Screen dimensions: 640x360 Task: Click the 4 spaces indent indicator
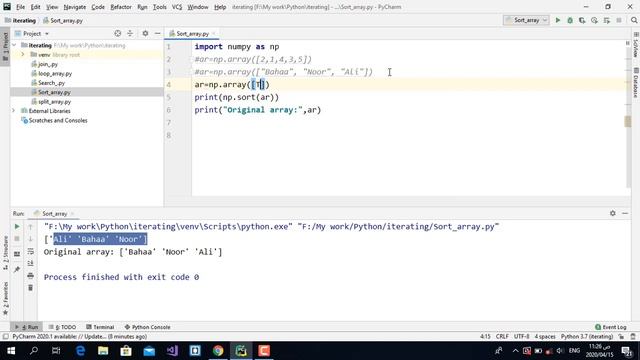[545, 336]
